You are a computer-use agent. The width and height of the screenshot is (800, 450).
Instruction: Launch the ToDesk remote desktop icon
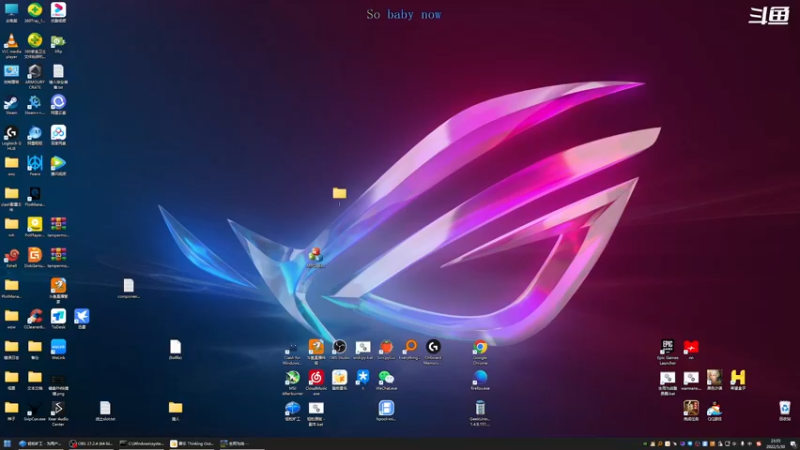[58, 319]
